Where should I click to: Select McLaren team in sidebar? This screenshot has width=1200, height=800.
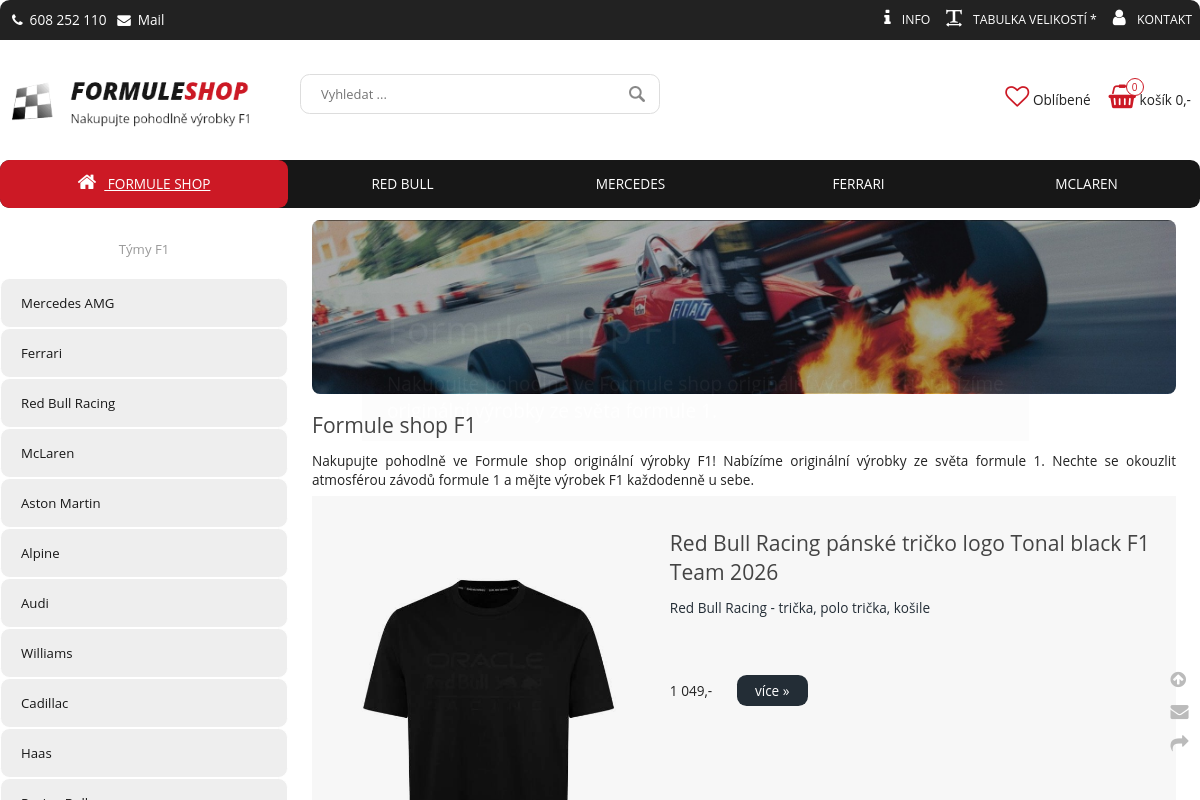pos(144,453)
